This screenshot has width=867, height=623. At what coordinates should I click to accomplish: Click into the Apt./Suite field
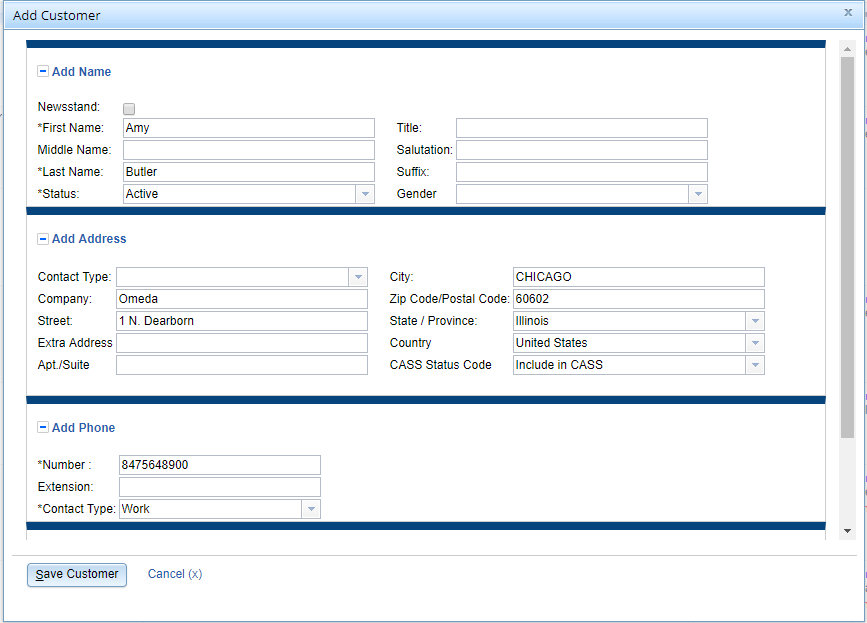coord(242,365)
